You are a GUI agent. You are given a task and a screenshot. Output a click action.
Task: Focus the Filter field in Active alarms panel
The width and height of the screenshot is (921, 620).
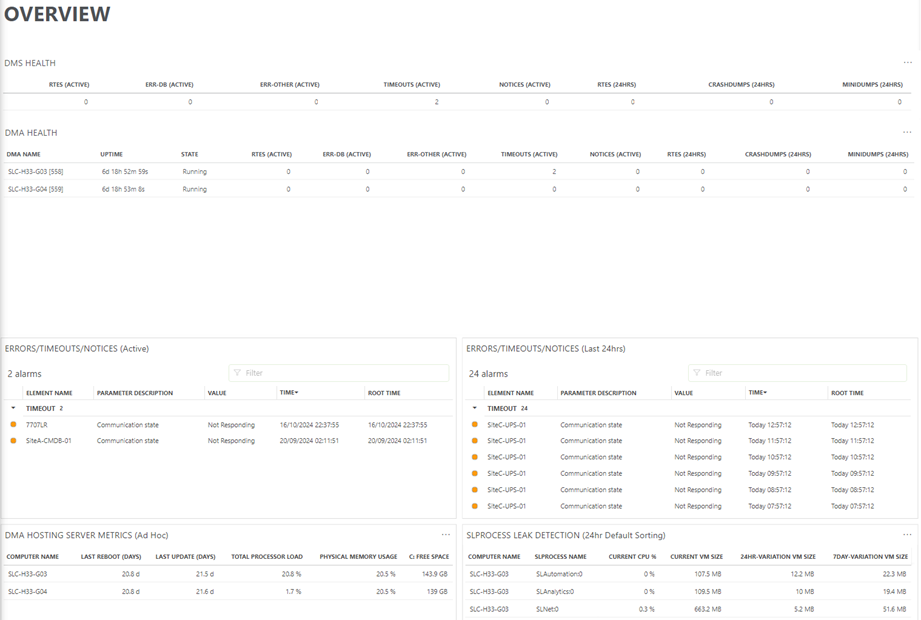click(339, 373)
